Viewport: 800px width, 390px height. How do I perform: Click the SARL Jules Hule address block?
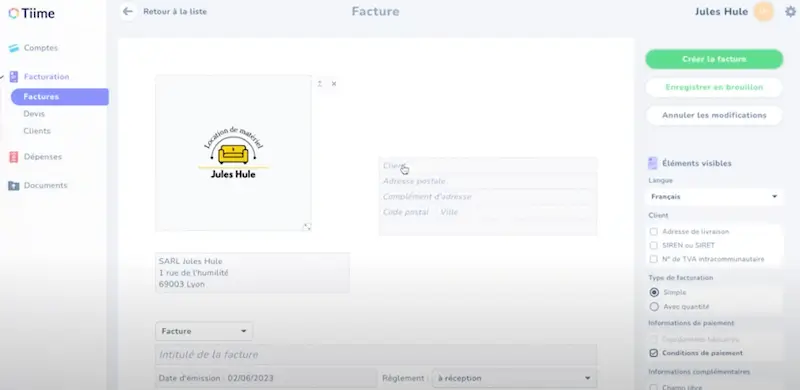point(252,273)
